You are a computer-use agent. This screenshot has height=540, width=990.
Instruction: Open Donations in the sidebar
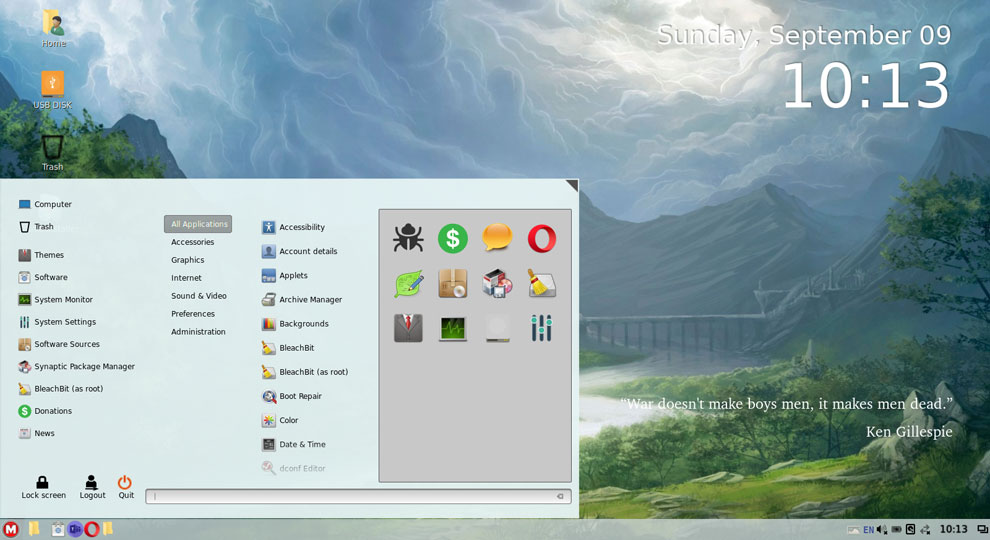tap(45, 411)
